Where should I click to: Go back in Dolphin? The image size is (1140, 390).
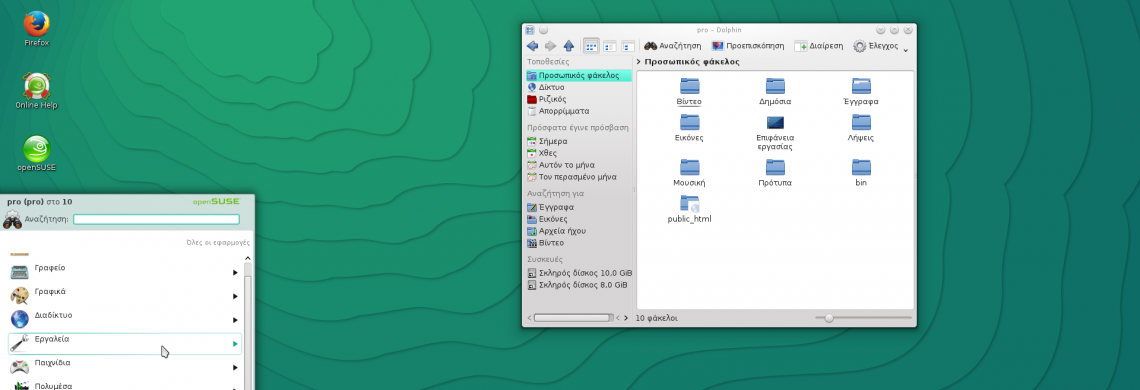click(x=532, y=46)
